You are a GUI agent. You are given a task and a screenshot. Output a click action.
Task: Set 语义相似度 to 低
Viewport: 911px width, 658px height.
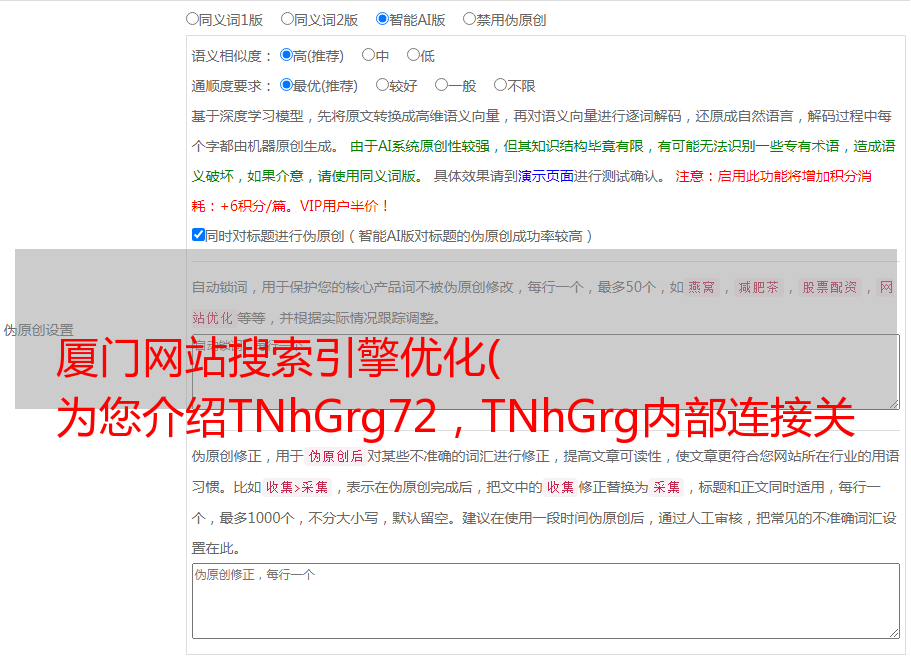point(413,55)
